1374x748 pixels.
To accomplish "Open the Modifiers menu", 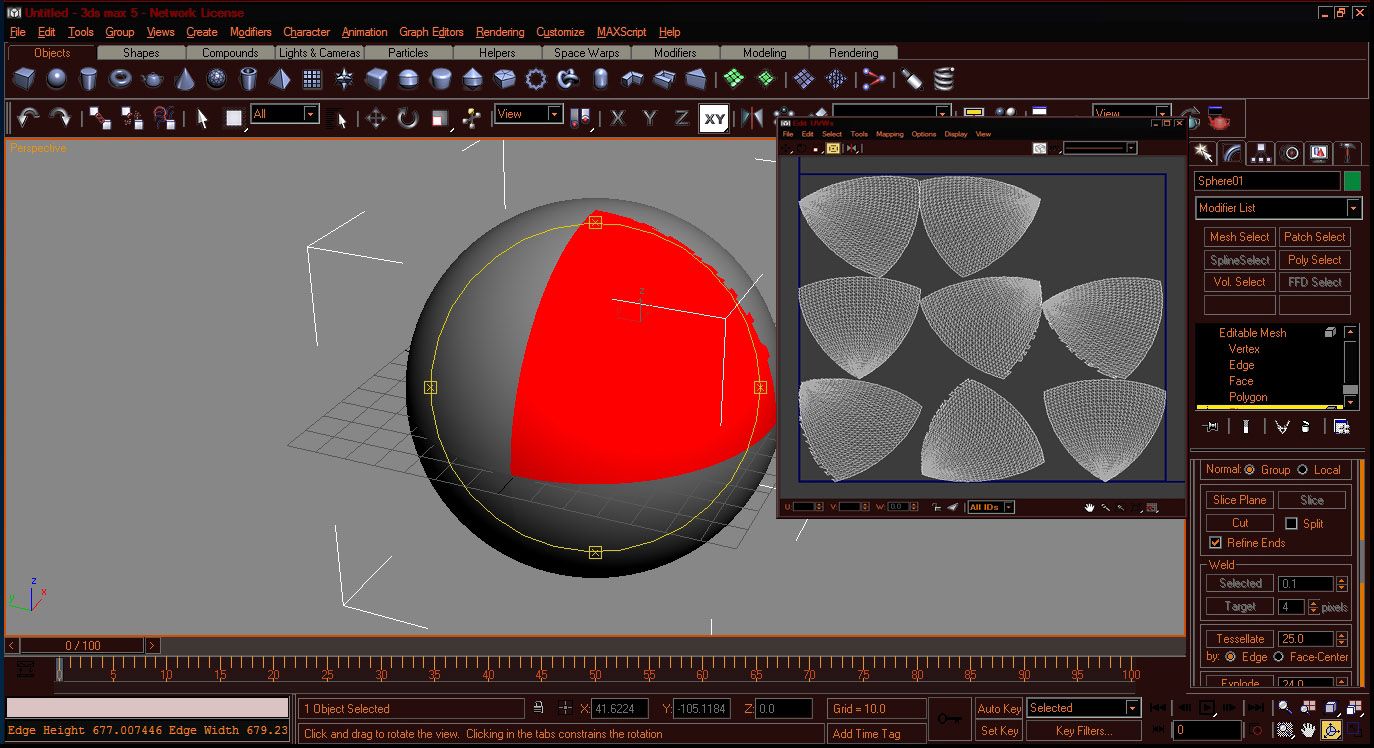I will coord(250,32).
